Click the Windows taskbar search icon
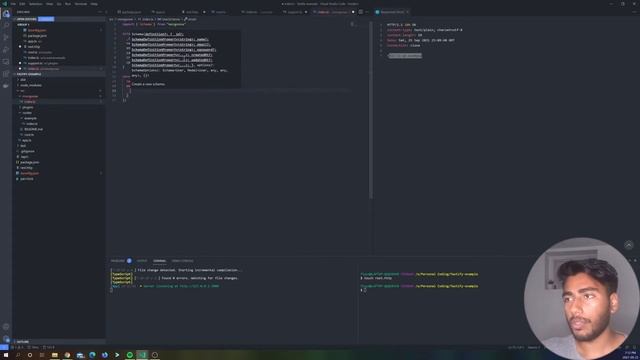 (18, 355)
